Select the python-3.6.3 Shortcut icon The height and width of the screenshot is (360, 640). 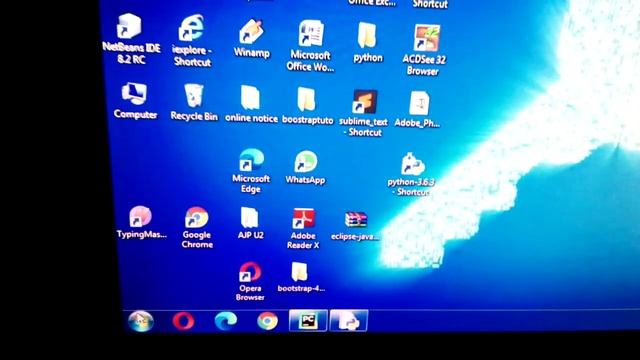point(413,164)
